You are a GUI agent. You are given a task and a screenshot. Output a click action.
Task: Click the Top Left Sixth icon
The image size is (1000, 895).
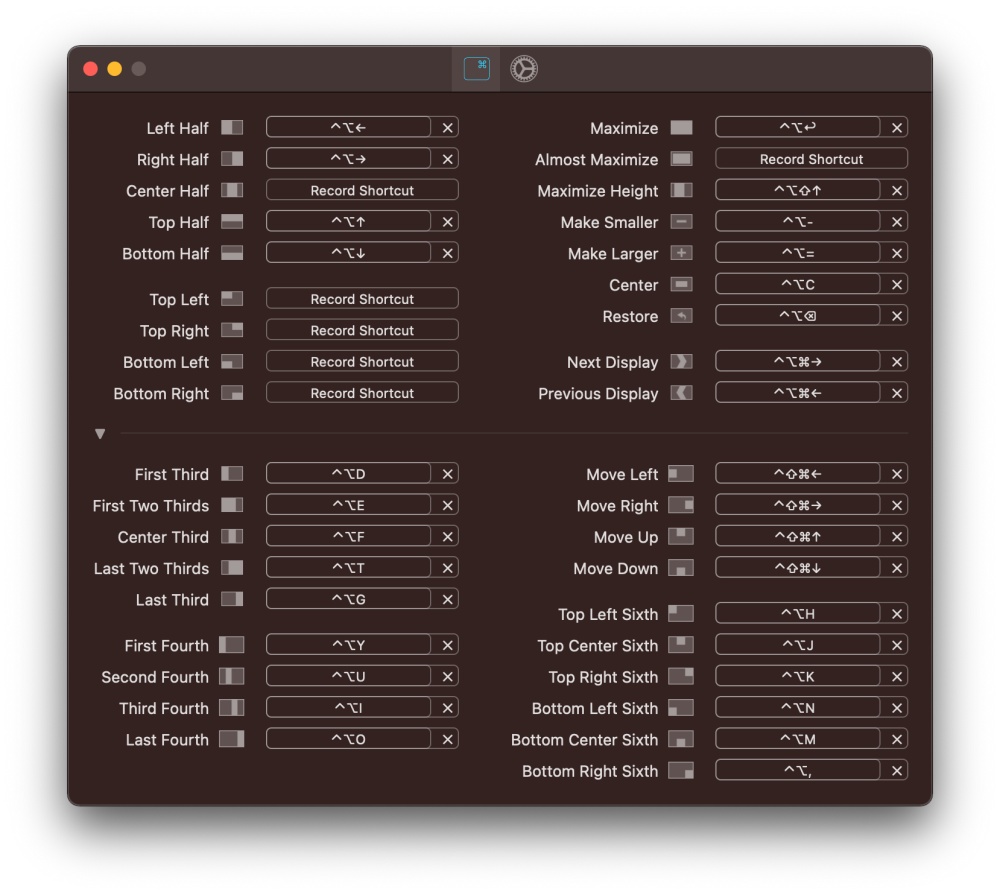[x=680, y=614]
